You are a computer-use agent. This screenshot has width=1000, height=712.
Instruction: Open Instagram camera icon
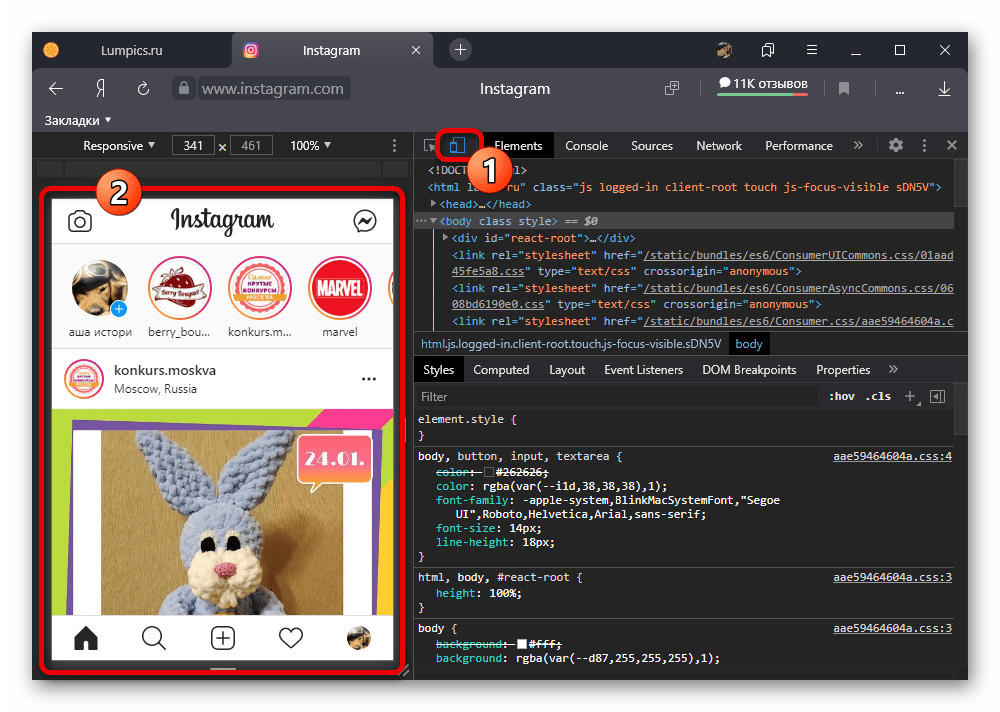coord(80,221)
